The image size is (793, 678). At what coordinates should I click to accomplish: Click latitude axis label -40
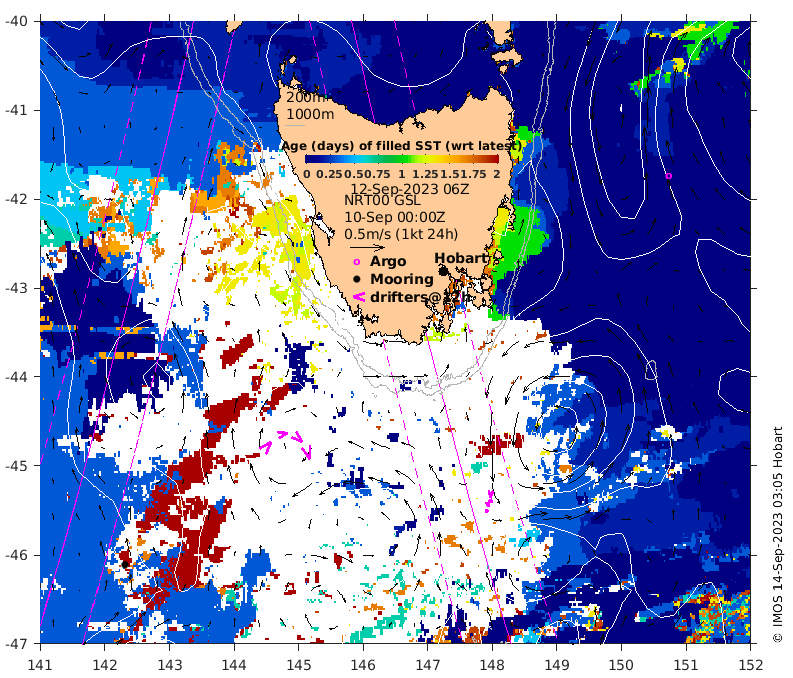[x=16, y=21]
